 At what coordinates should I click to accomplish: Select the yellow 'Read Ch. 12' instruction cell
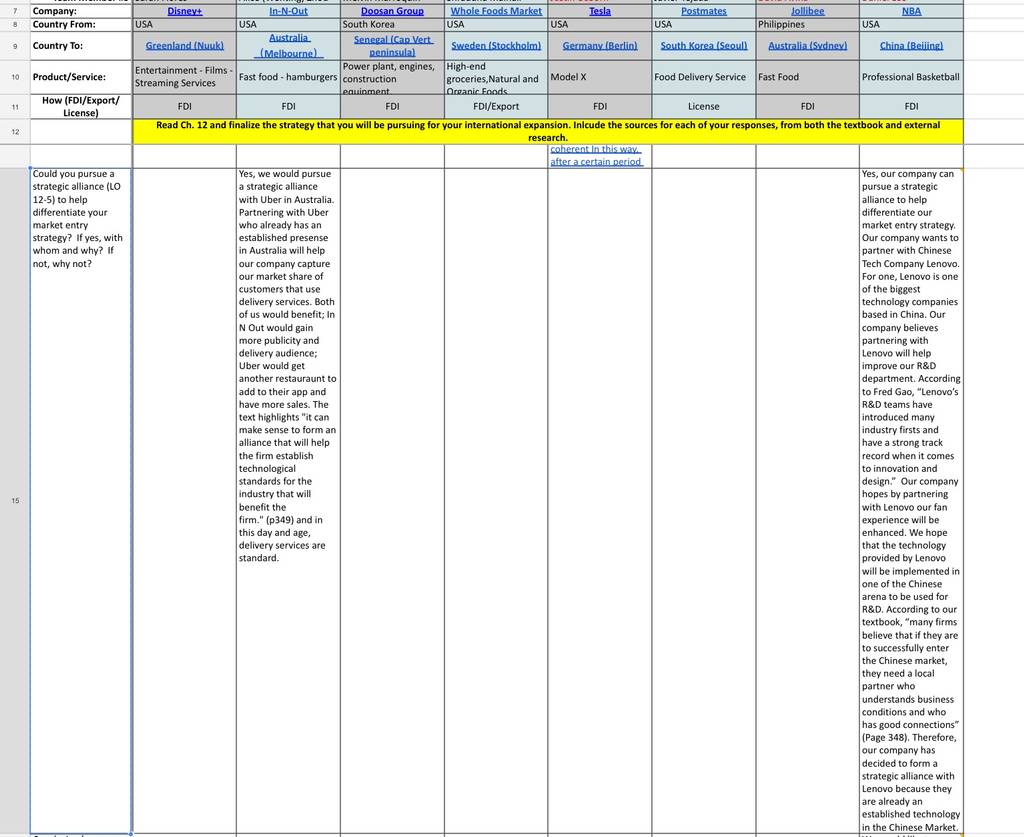click(548, 131)
